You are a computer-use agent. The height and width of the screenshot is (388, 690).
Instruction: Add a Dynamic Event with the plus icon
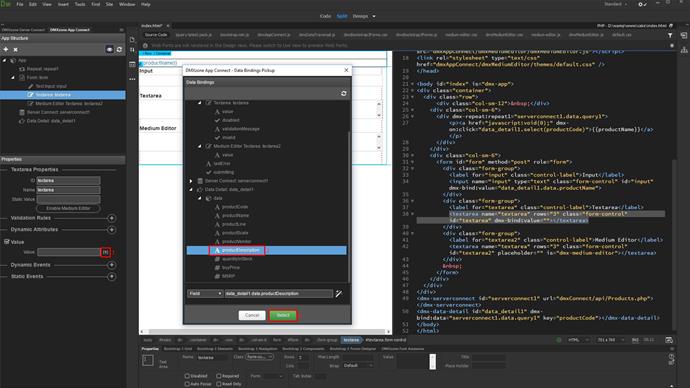coord(112,265)
